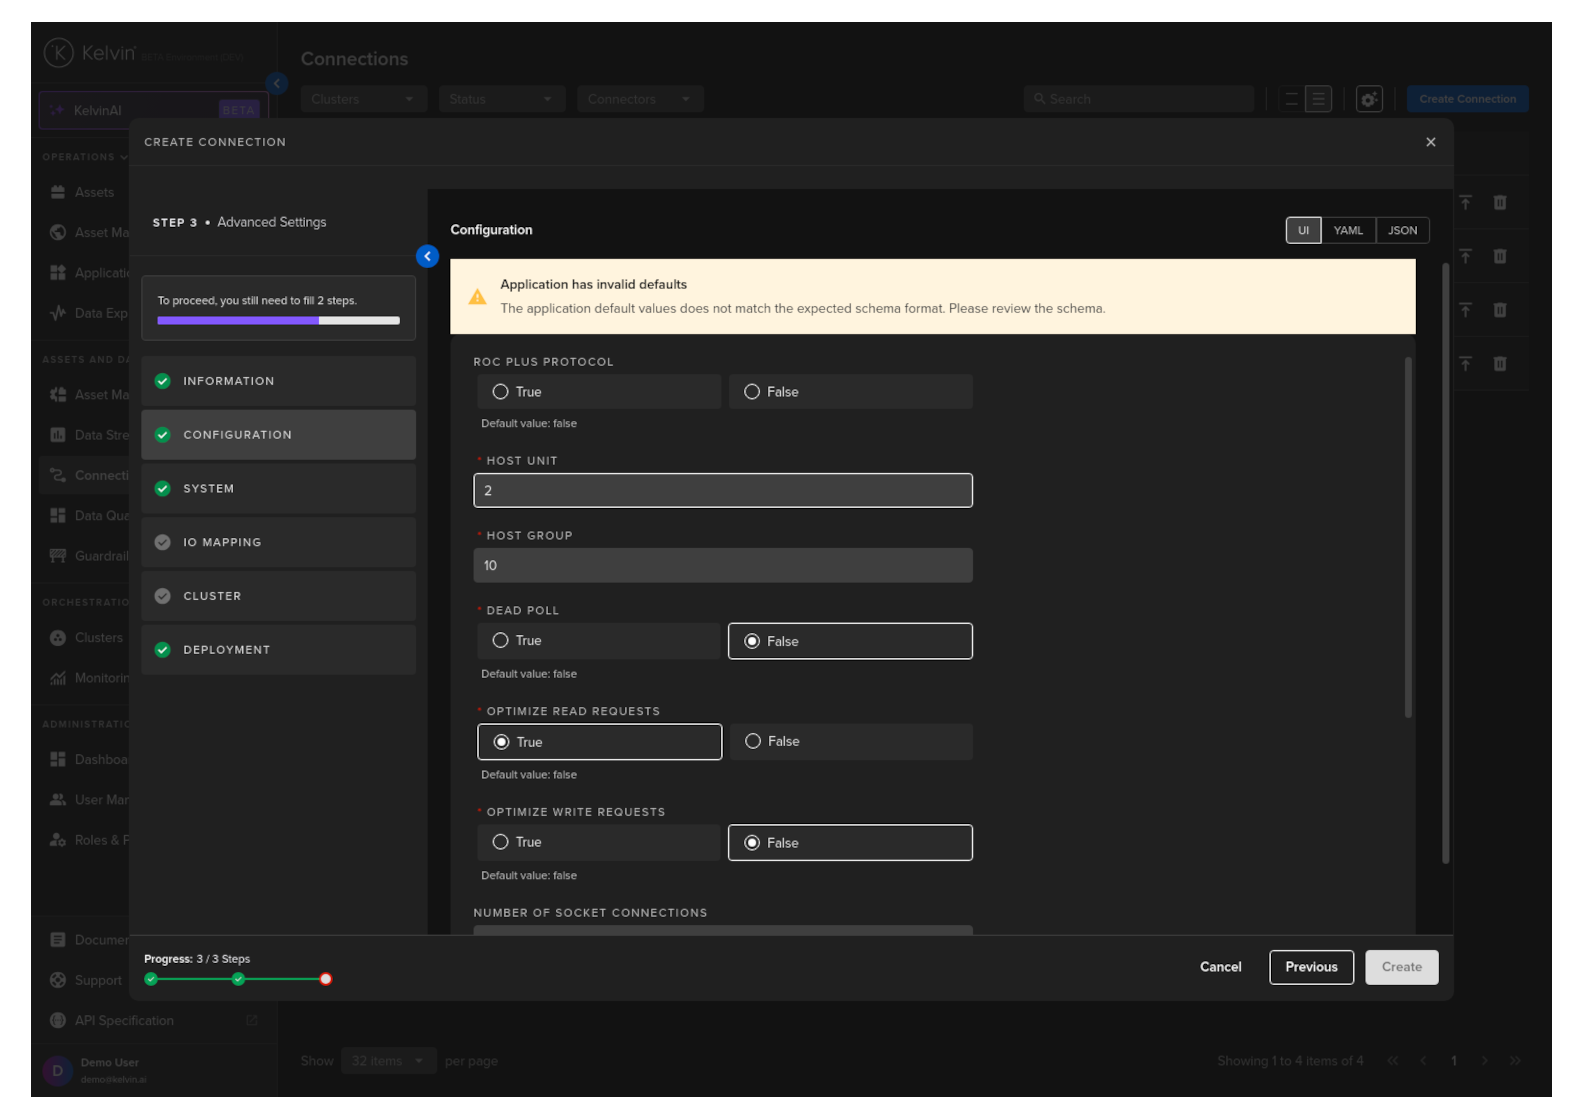Set Dead Poll to True
The image size is (1584, 1120).
(501, 641)
